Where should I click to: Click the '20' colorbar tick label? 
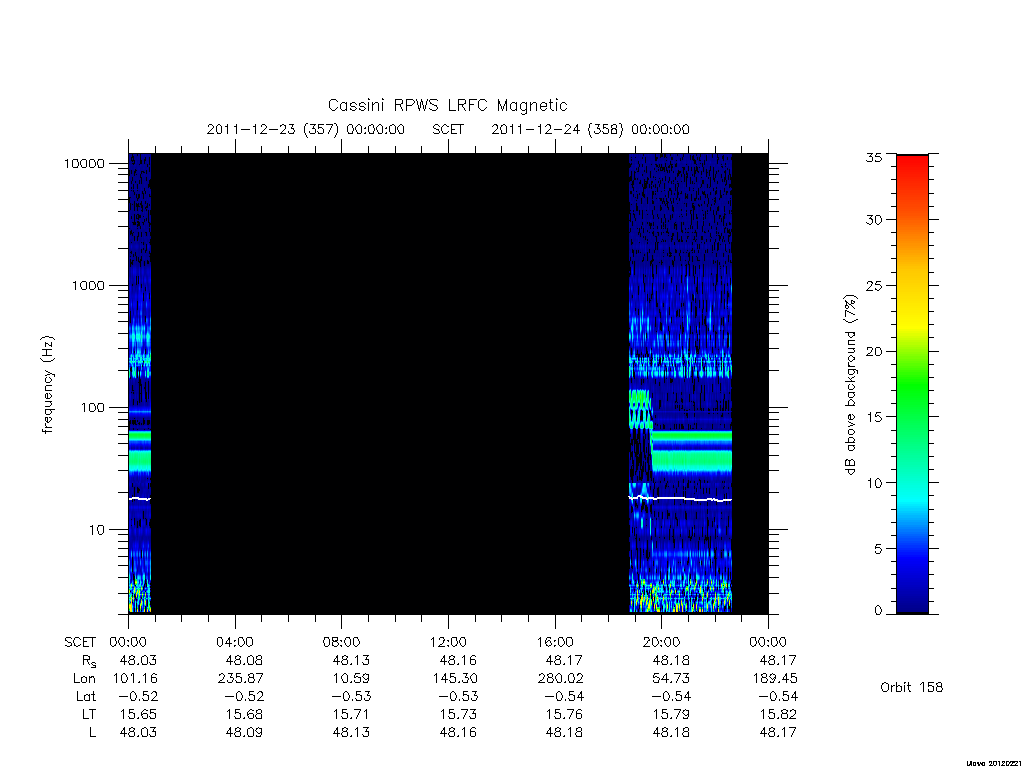(874, 351)
